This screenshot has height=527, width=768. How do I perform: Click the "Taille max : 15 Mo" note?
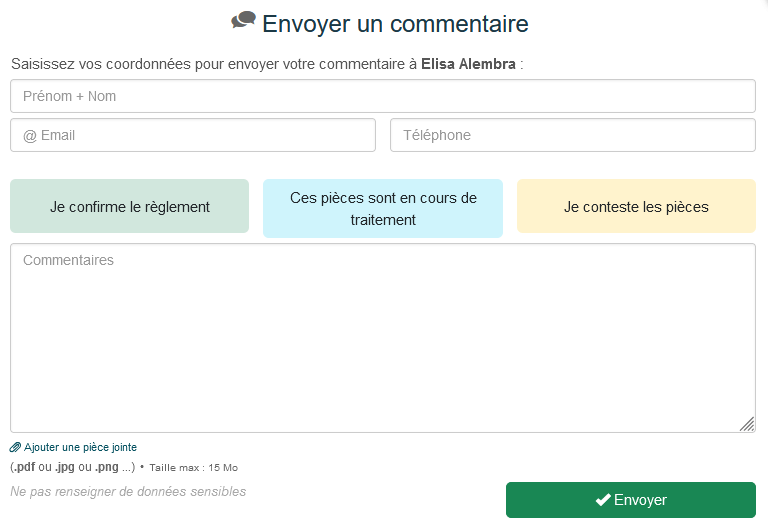pyautogui.click(x=193, y=467)
